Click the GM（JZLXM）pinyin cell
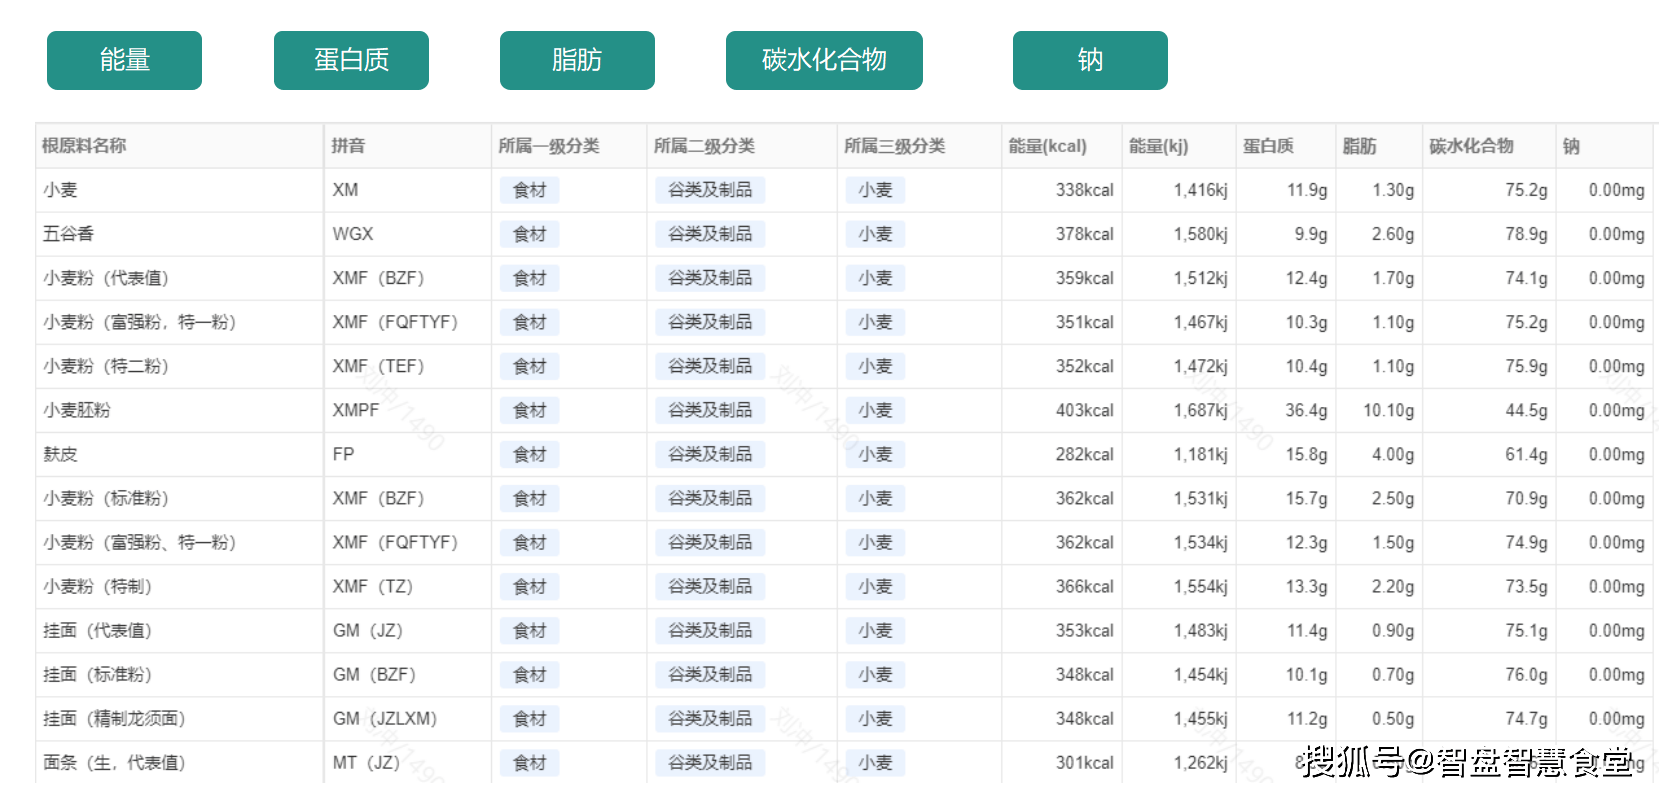Viewport: 1674px width, 797px height. tap(385, 718)
